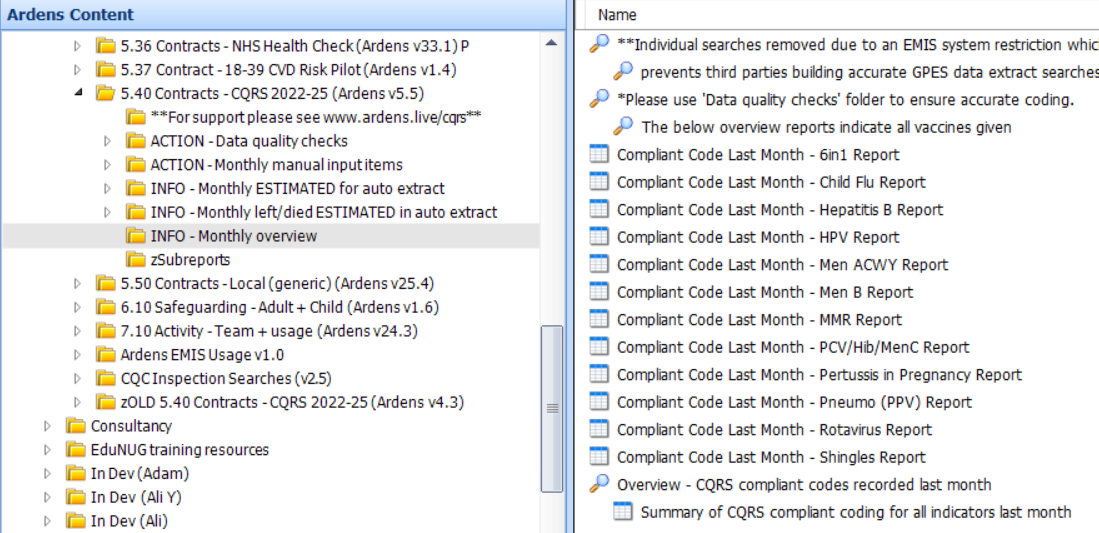Select 'The below overview reports indicate all vaccines given'

click(826, 127)
